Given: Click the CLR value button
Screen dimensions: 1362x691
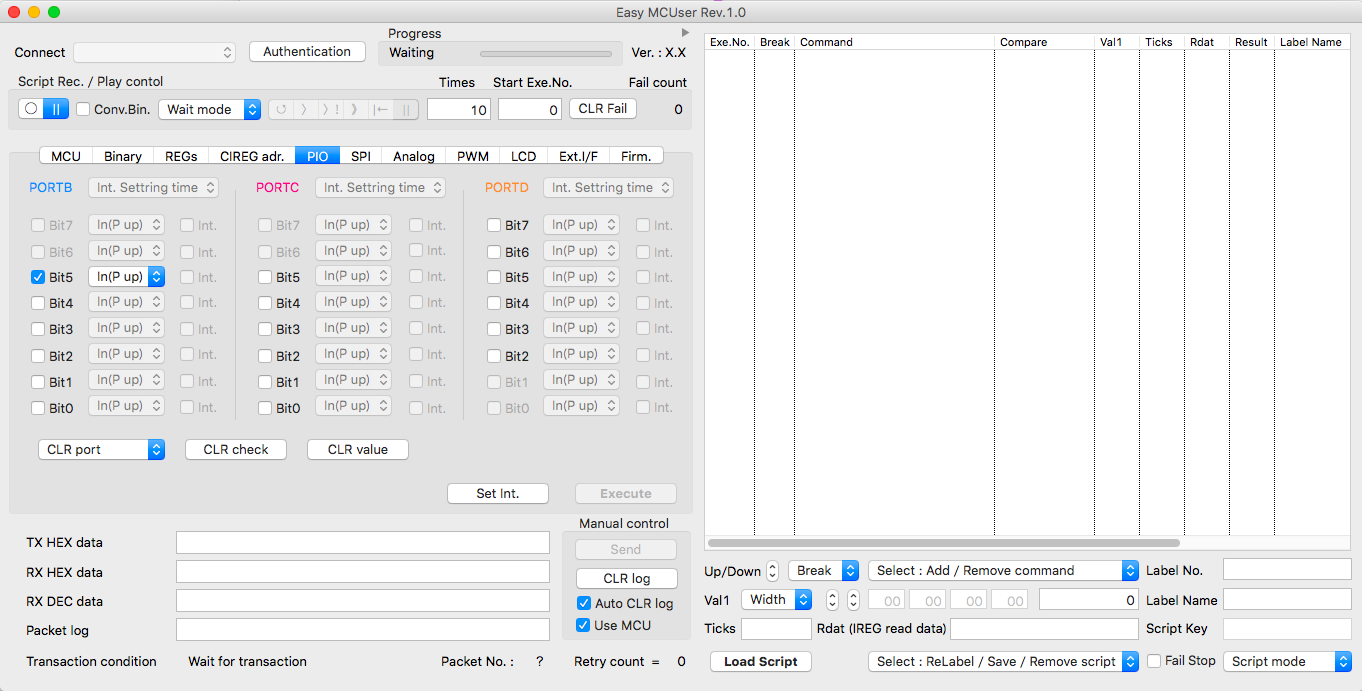Looking at the screenshot, I should point(358,450).
